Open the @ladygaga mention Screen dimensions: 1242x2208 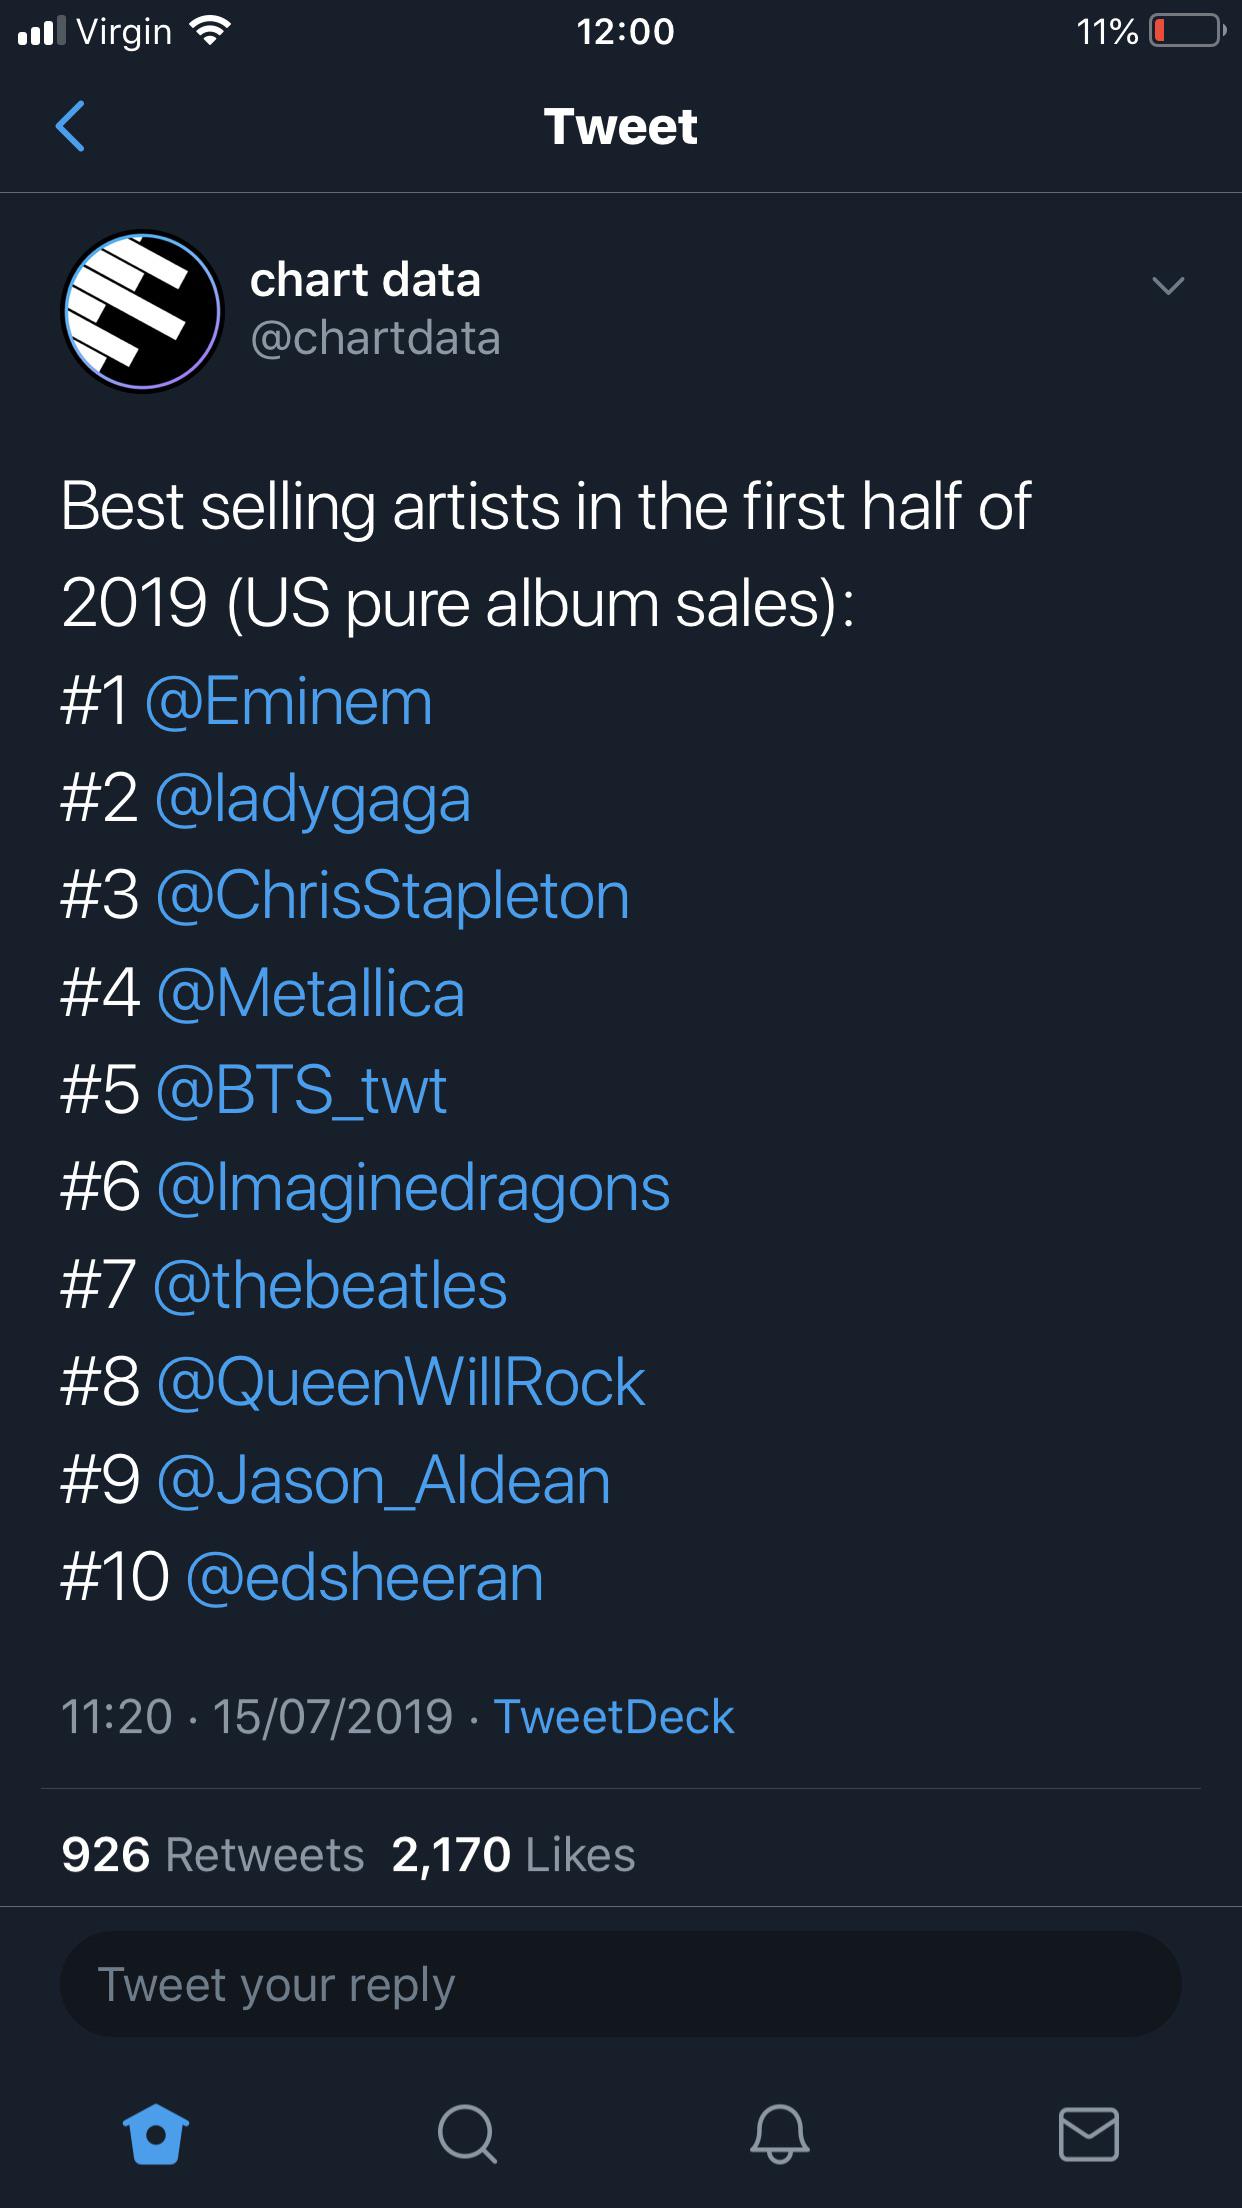314,800
